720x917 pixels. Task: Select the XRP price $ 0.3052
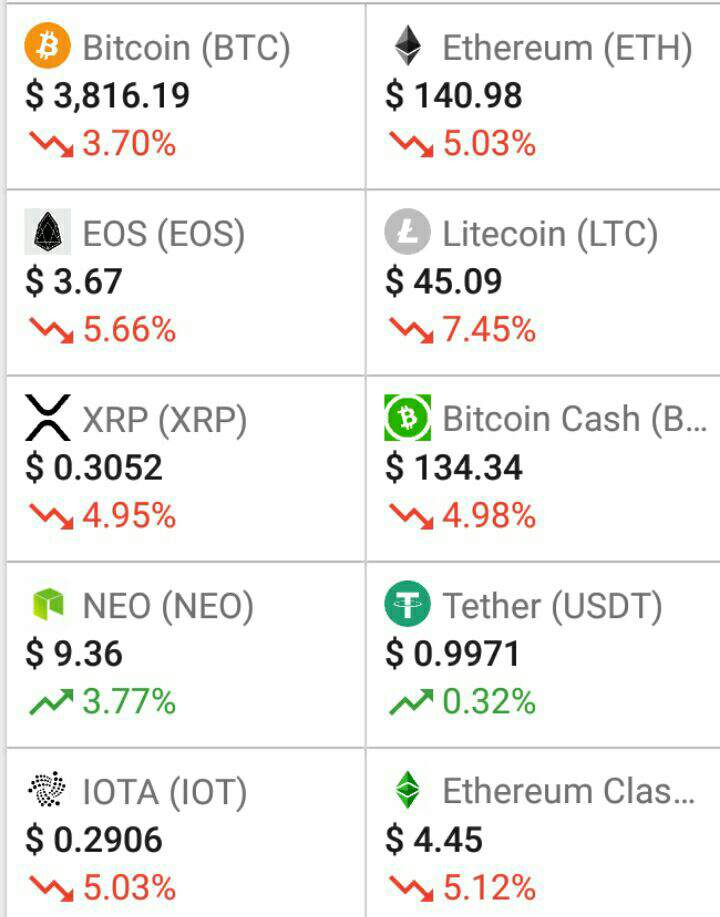pos(94,468)
